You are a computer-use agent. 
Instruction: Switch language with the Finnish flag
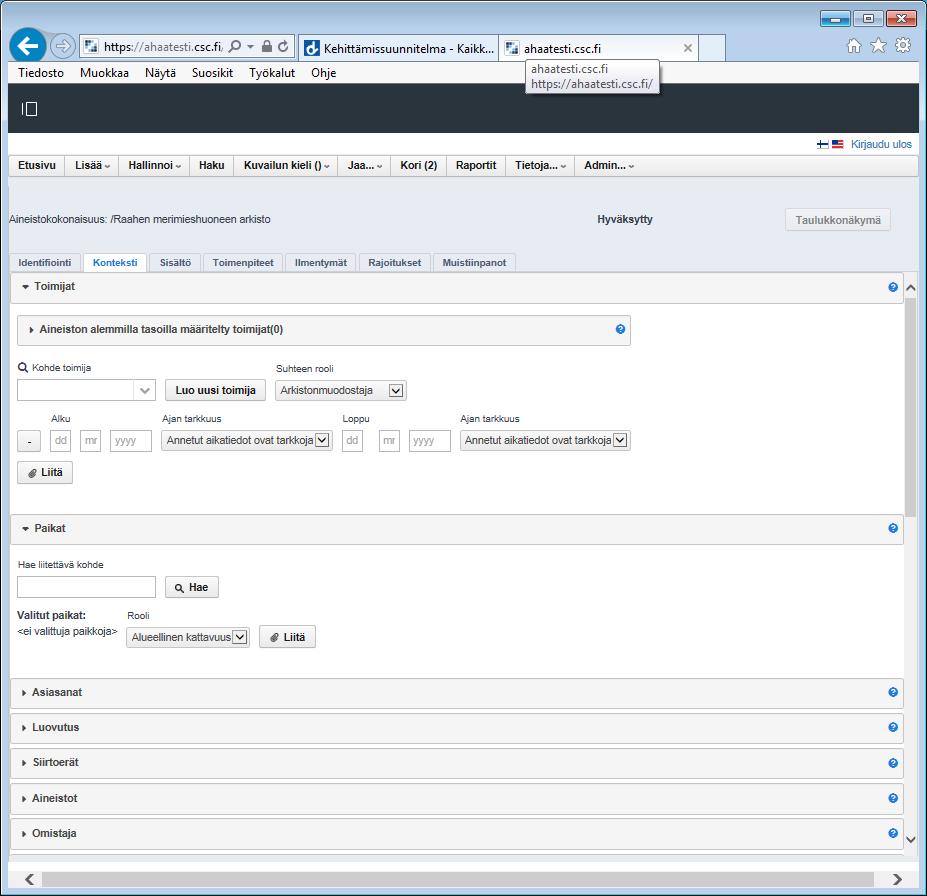tap(822, 144)
